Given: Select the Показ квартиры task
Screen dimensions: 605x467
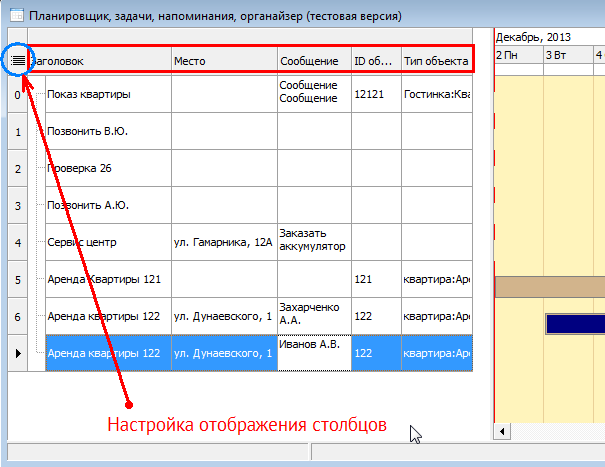Looking at the screenshot, I should coord(90,95).
